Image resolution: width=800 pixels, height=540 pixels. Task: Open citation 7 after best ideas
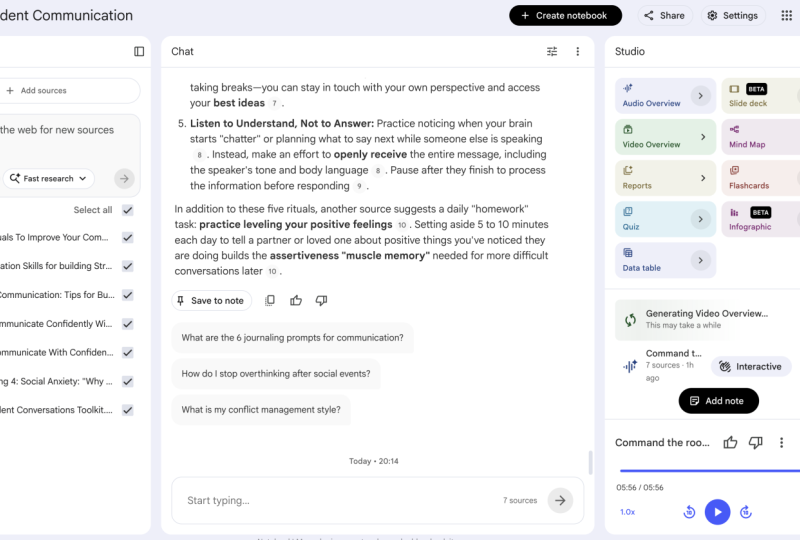point(274,103)
